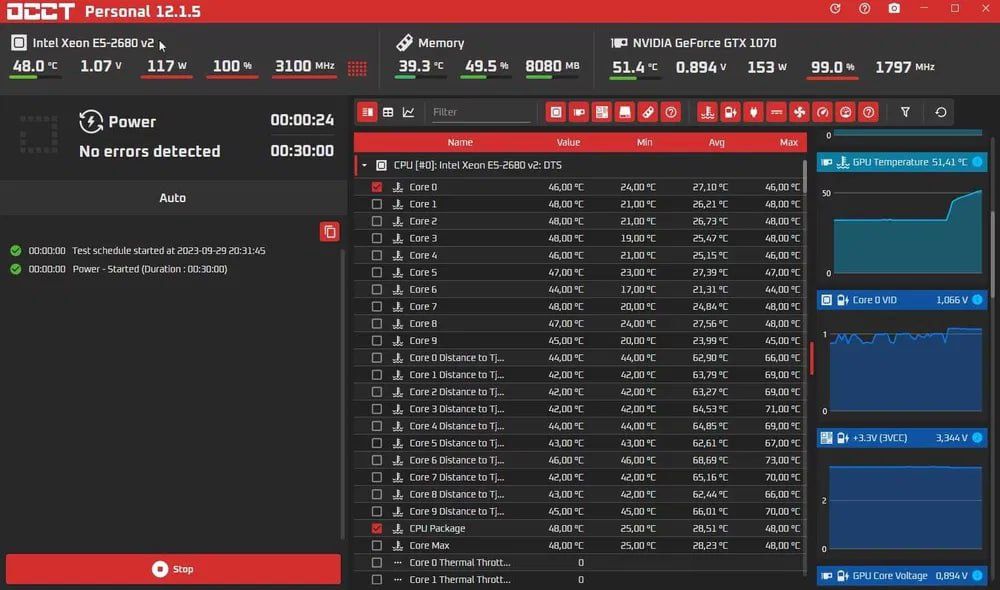Stop the running Power test
The image size is (1000, 590).
173,569
